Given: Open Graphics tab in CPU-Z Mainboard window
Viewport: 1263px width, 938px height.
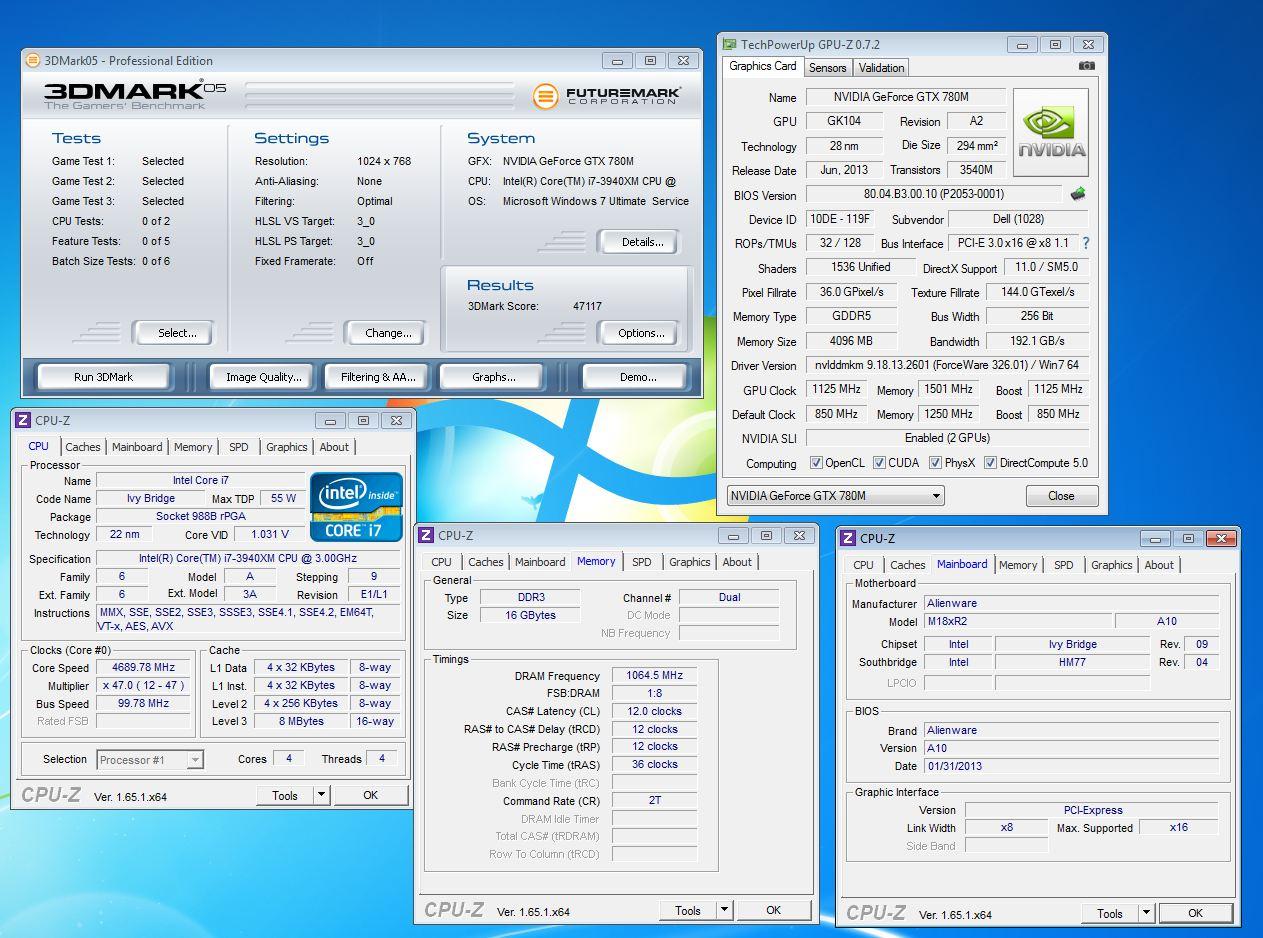Looking at the screenshot, I should pyautogui.click(x=1111, y=565).
